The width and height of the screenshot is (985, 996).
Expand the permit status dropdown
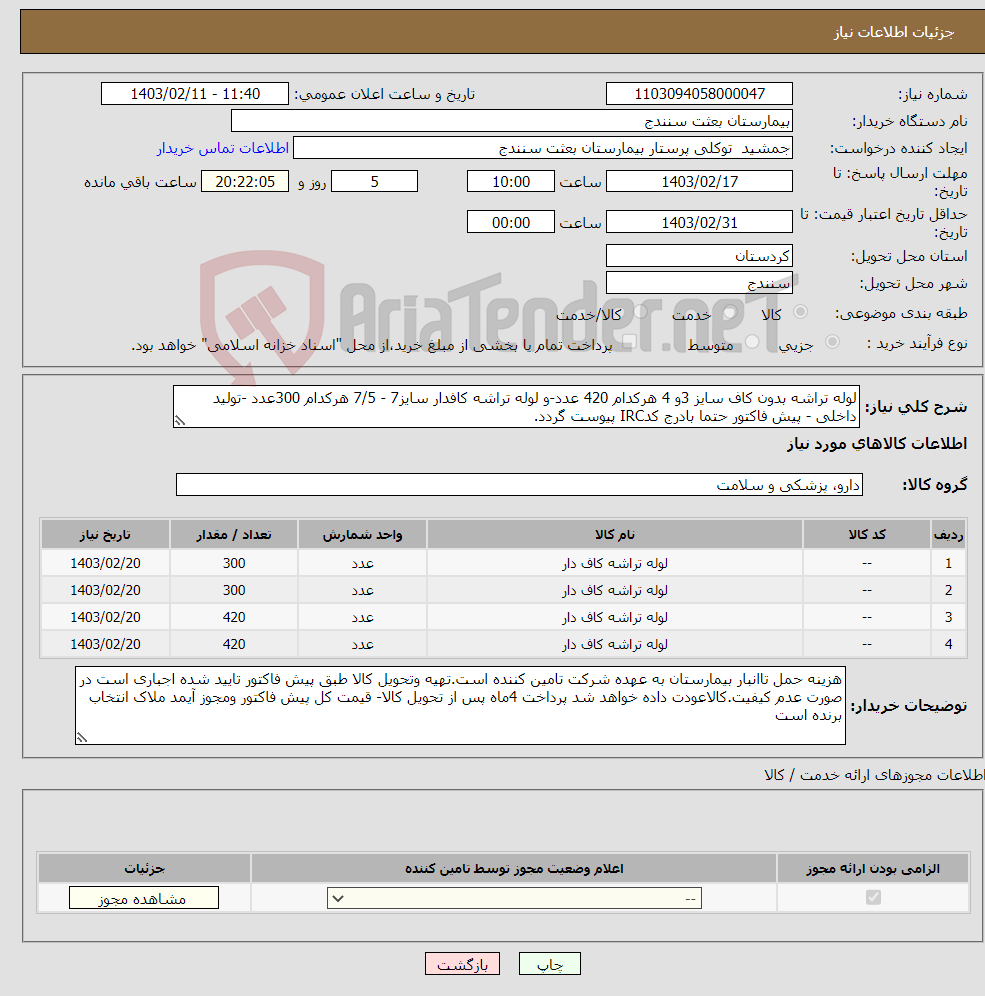click(514, 898)
